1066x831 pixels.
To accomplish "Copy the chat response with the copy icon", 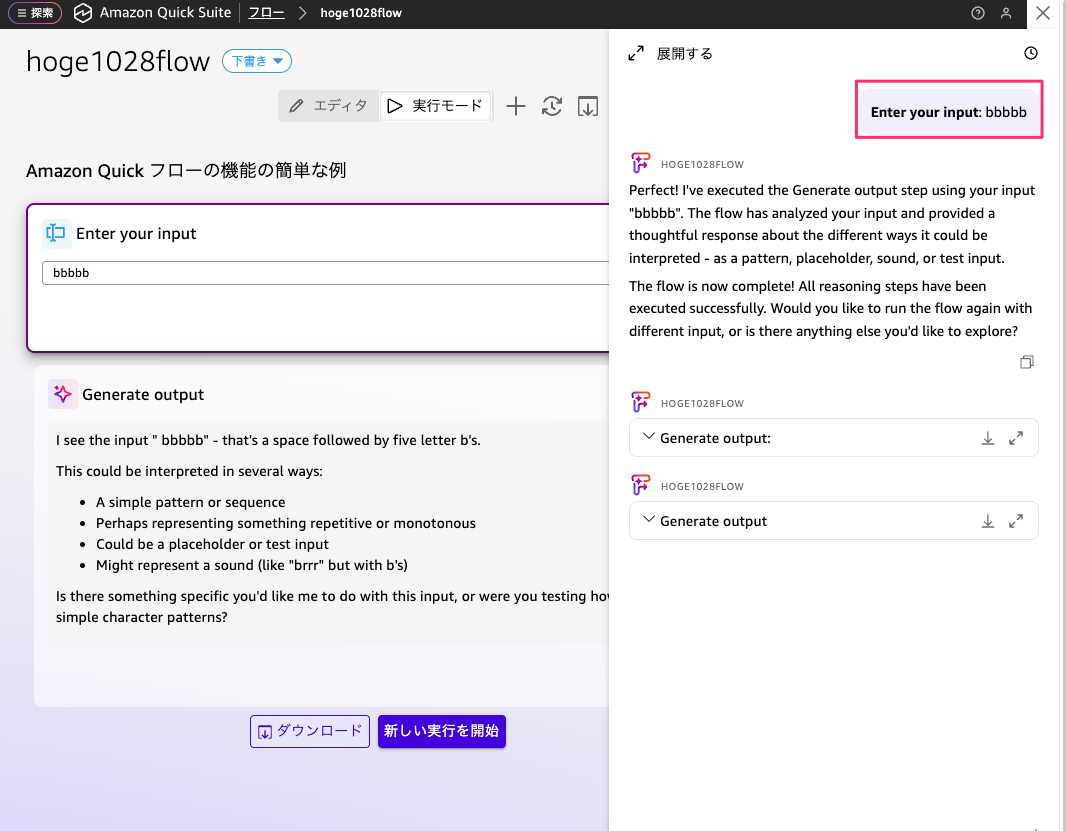I will tap(1026, 362).
